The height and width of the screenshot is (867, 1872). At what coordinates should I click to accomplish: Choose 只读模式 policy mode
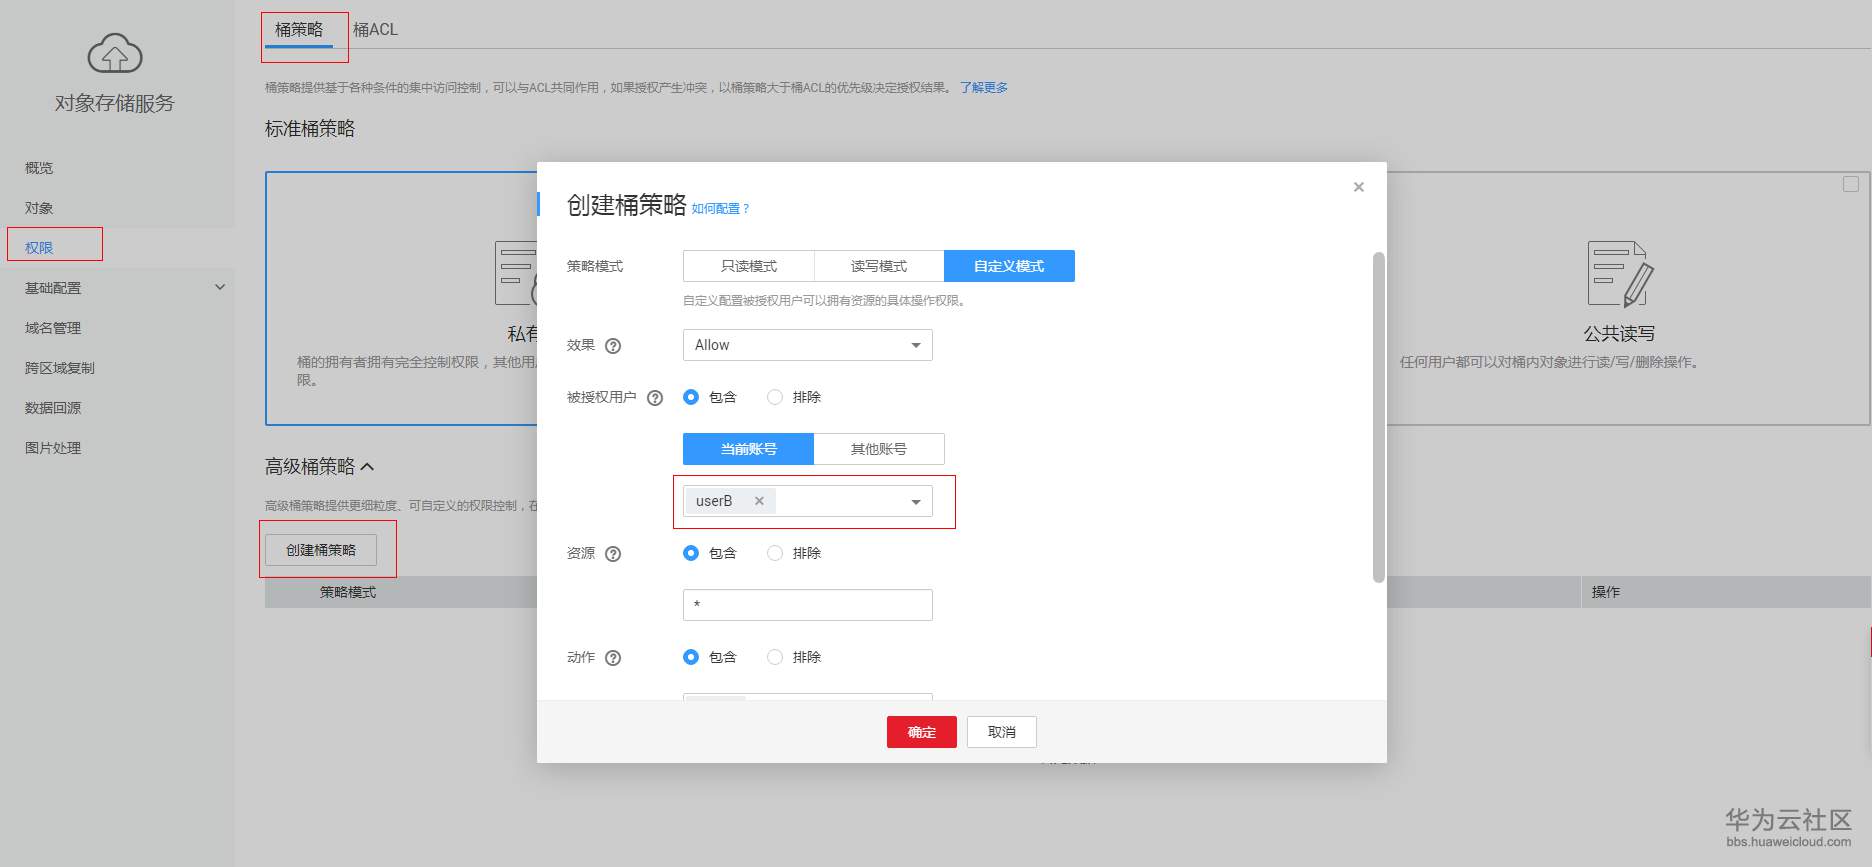[749, 266]
